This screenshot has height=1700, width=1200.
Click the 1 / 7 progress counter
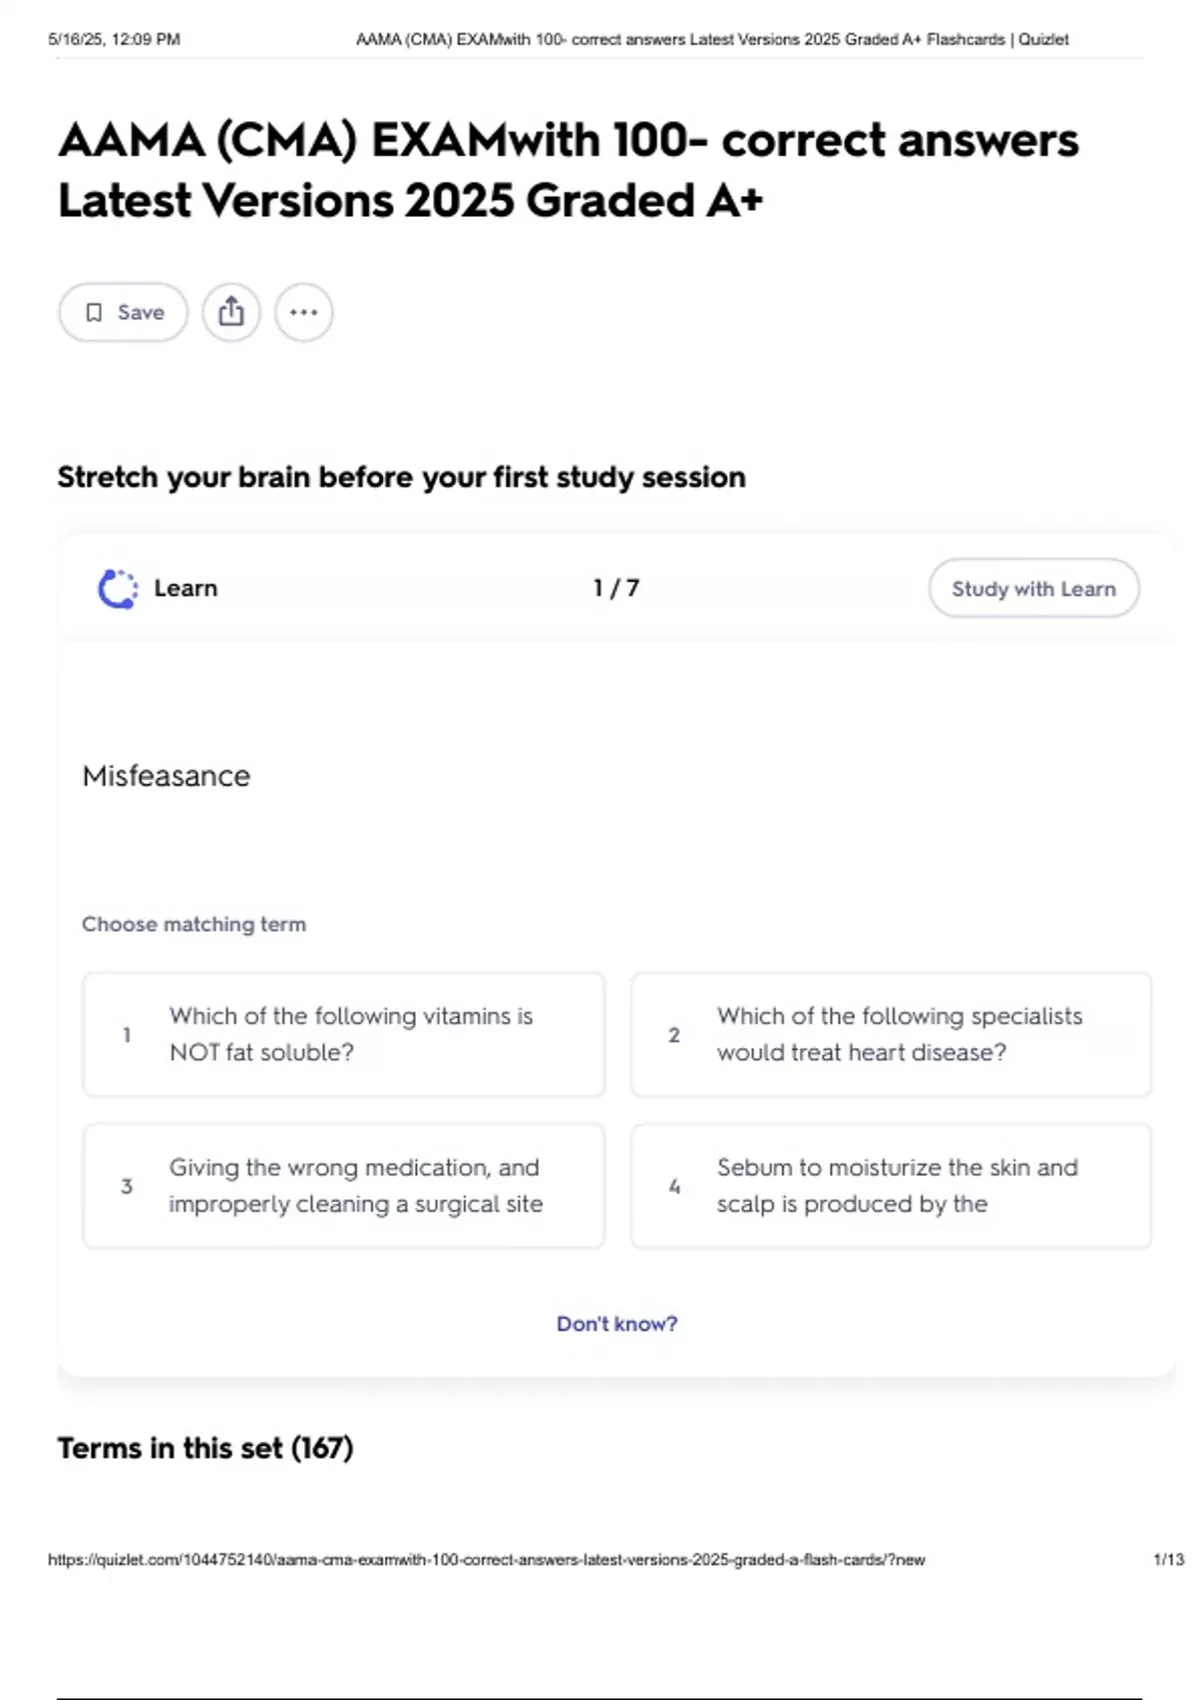pyautogui.click(x=616, y=588)
